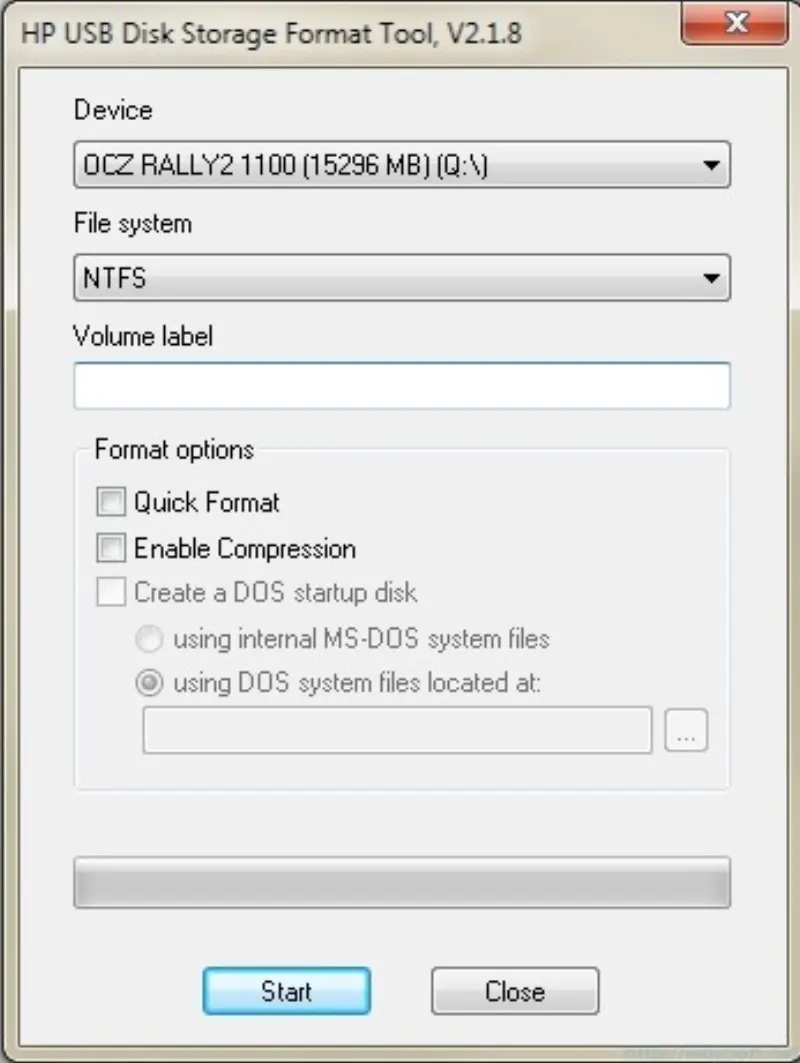This screenshot has width=800, height=1063.
Task: Click the Close button
Action: click(x=514, y=992)
